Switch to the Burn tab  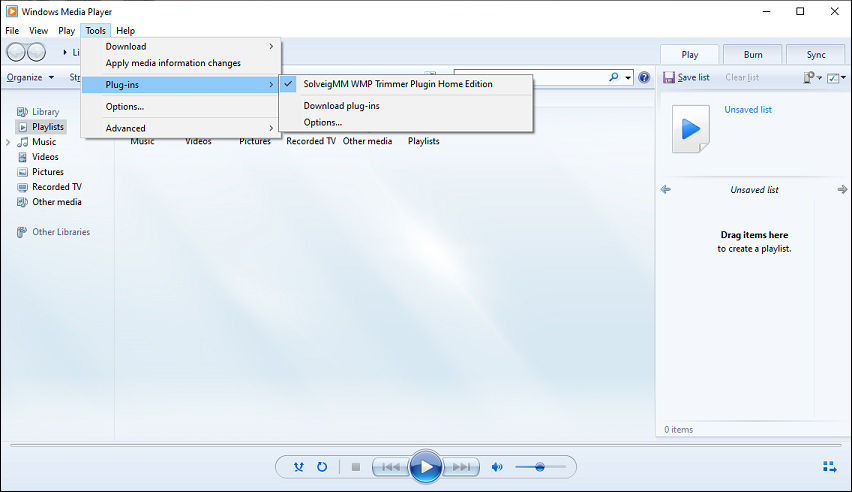click(x=753, y=54)
